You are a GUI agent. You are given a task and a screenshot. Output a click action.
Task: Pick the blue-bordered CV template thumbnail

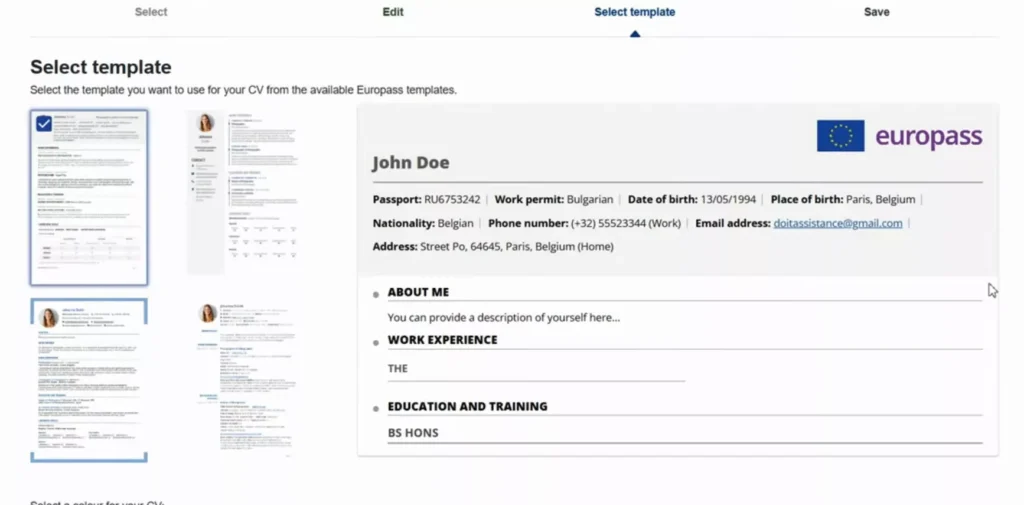pyautogui.click(x=89, y=380)
